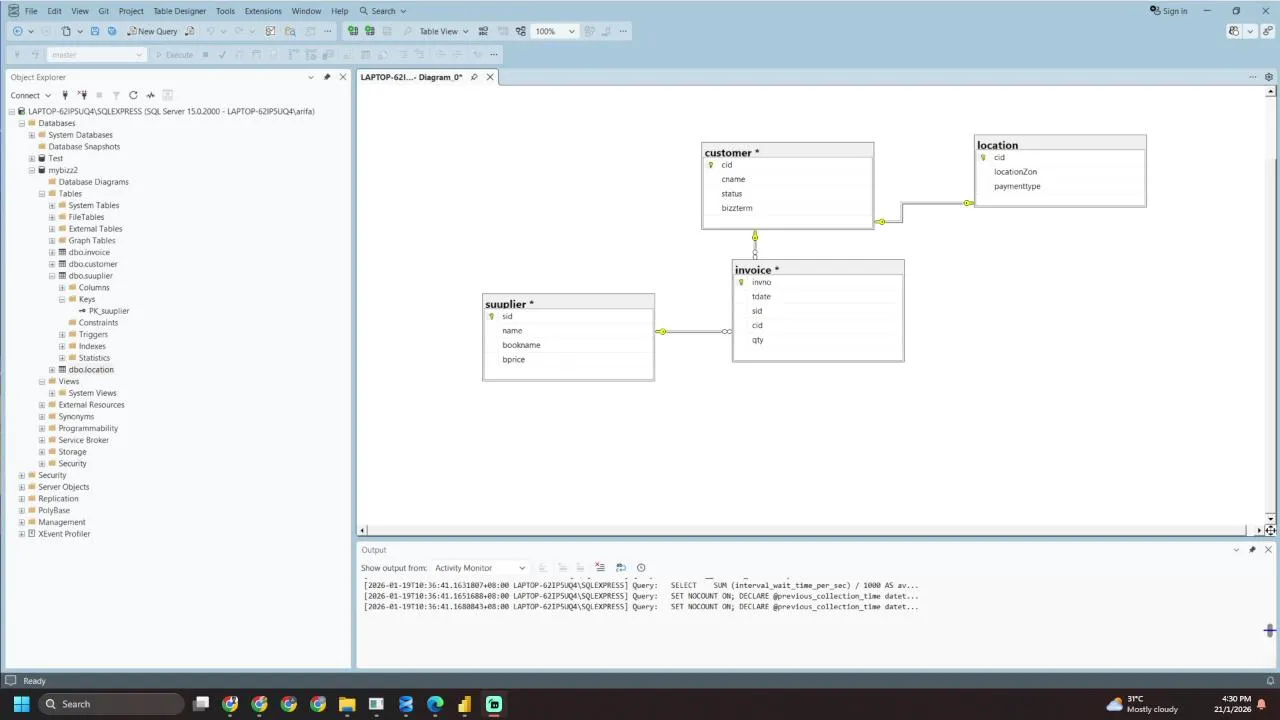
Task: Open the Connect dropdown in Object Explorer
Action: [x=29, y=95]
